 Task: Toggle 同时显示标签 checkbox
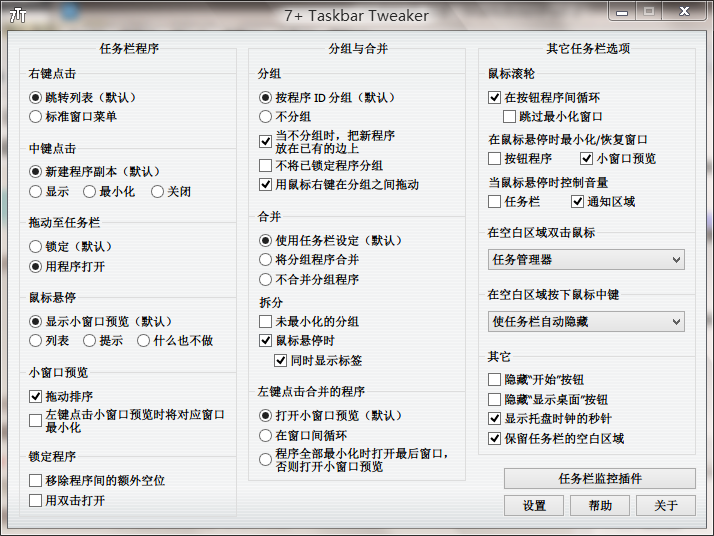click(x=282, y=360)
